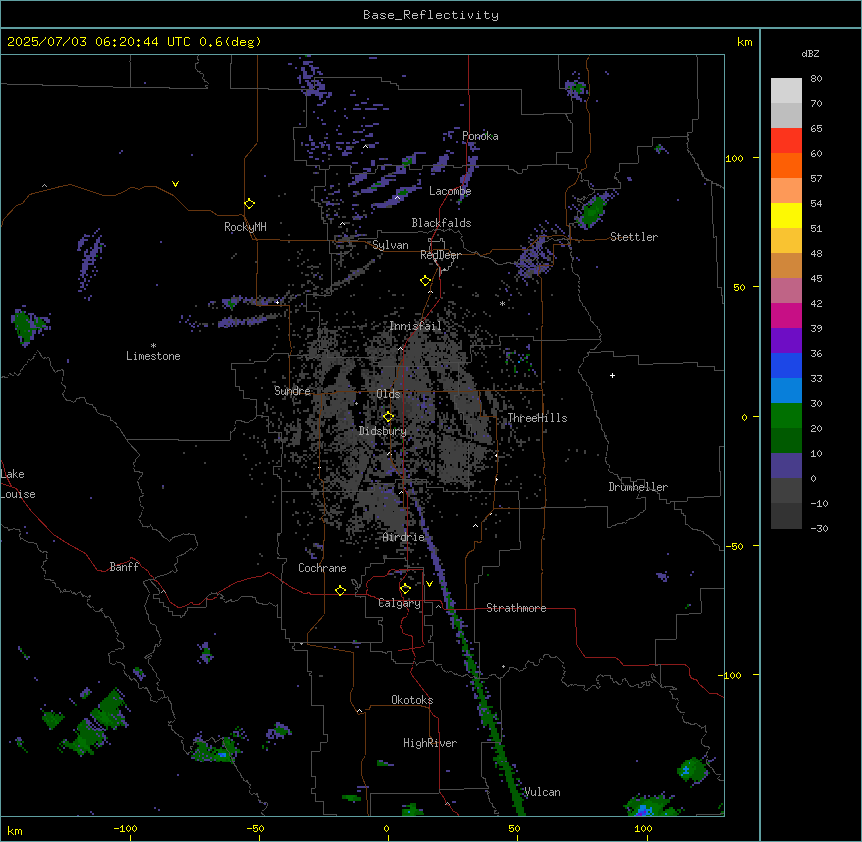
Task: Click the Banff label
Action: pos(124,567)
